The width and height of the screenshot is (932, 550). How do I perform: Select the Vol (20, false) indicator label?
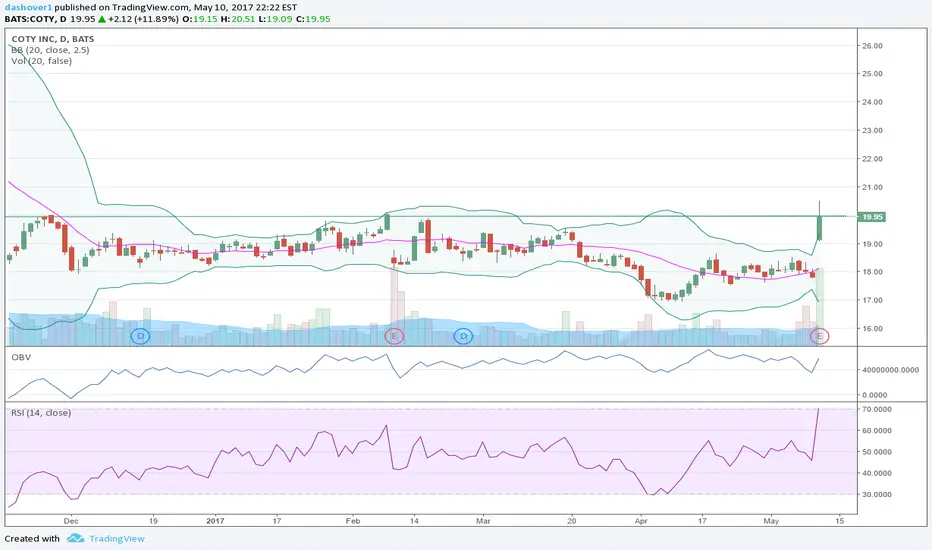(42, 61)
